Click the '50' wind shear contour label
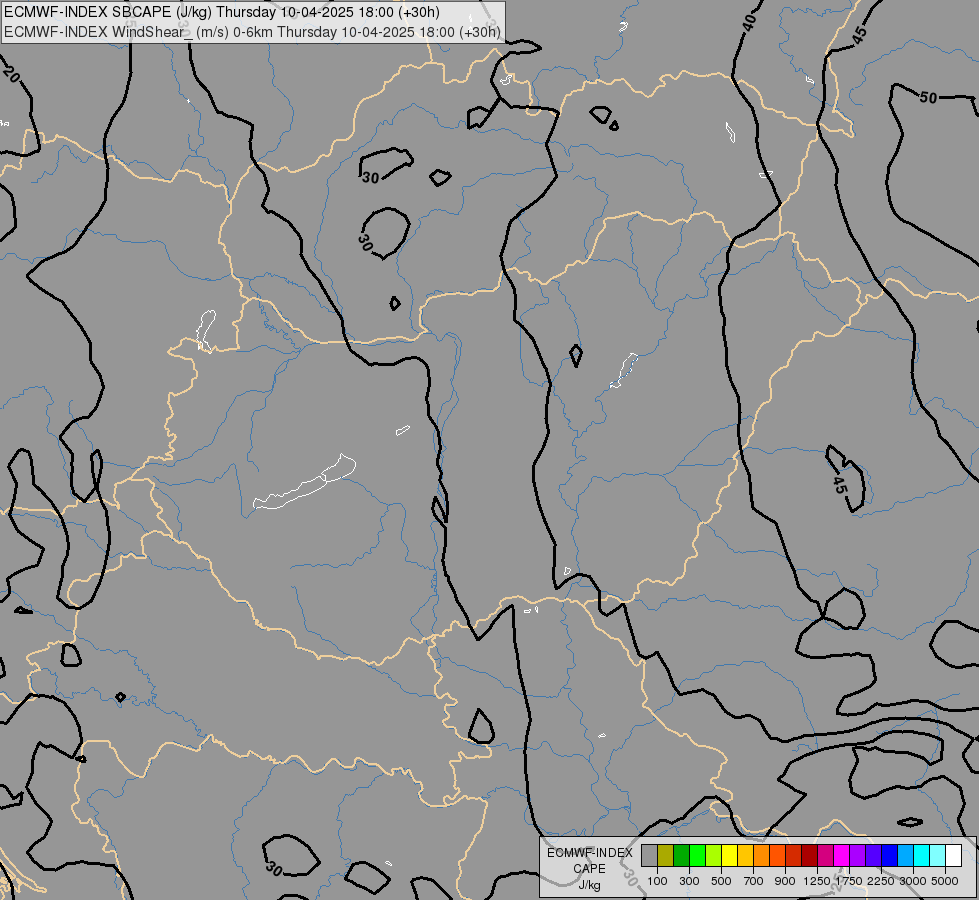 point(928,98)
